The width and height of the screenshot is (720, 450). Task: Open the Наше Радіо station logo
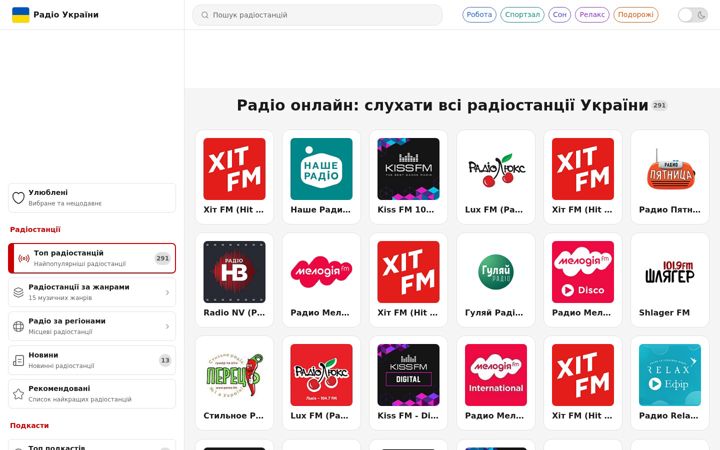(321, 169)
